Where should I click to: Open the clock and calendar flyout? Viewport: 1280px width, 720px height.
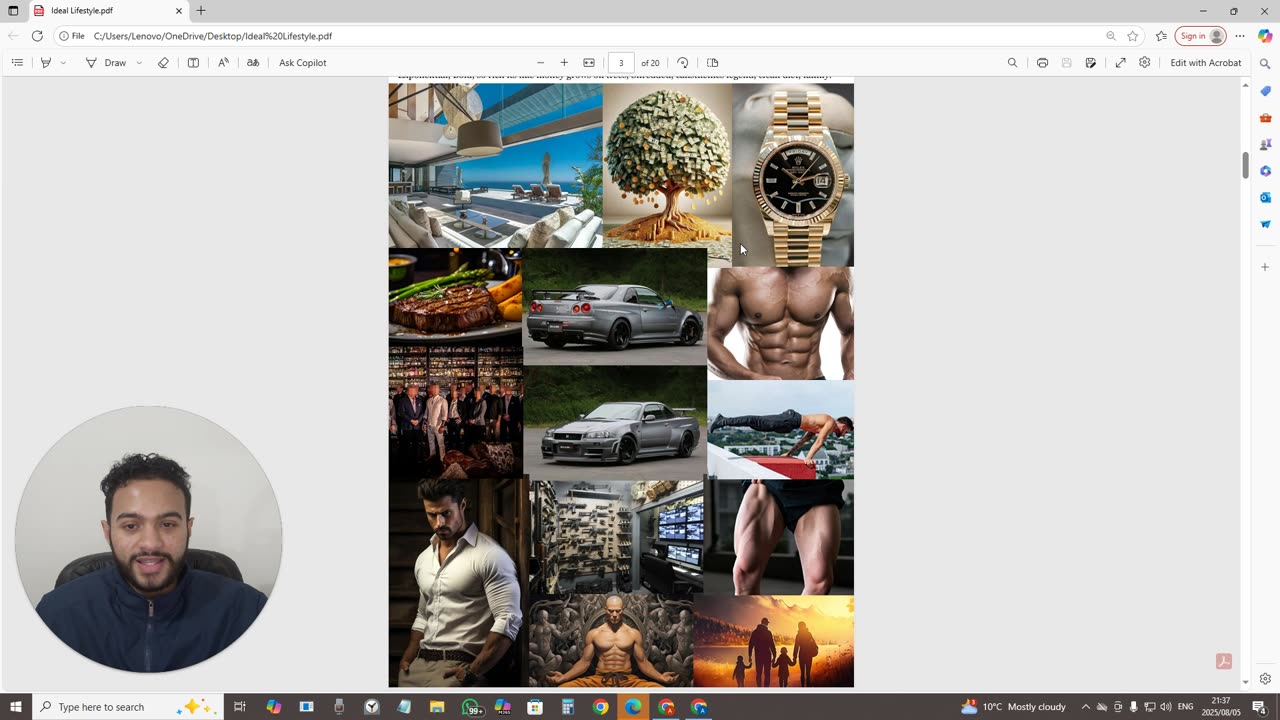click(1221, 707)
